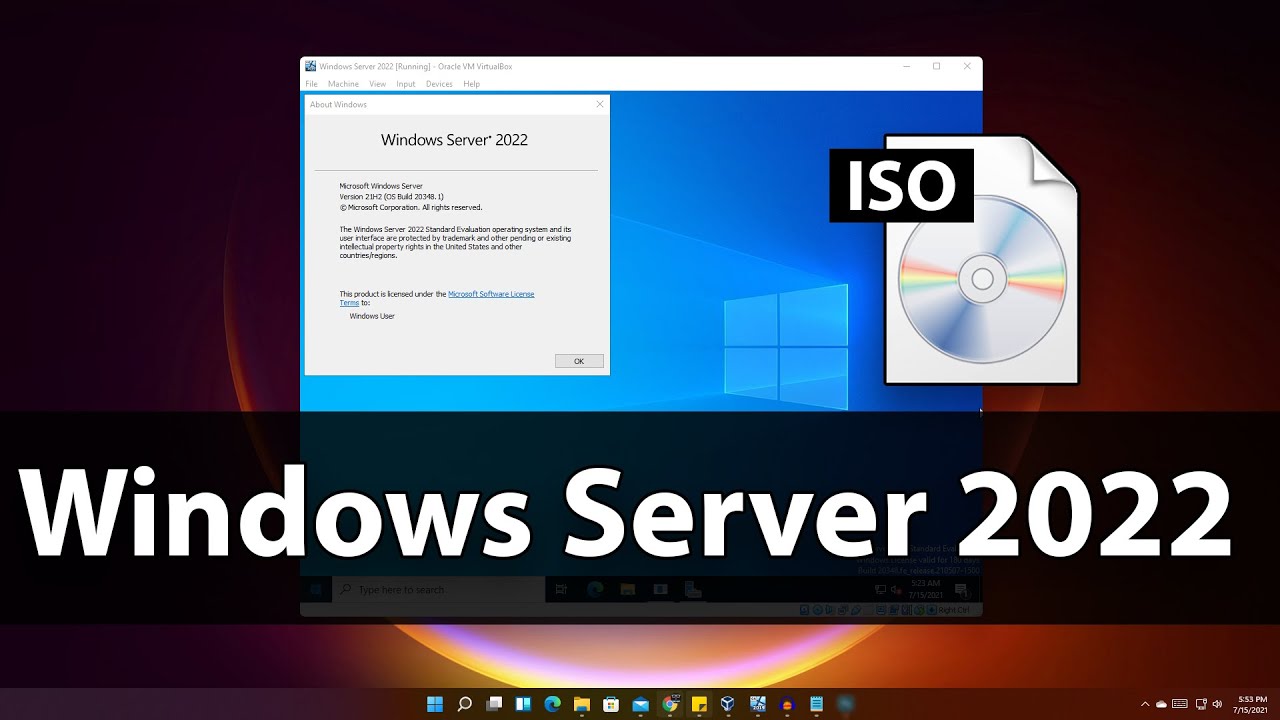Open VirtualBox from the host taskbar
This screenshot has width=1280, height=720.
[728, 704]
